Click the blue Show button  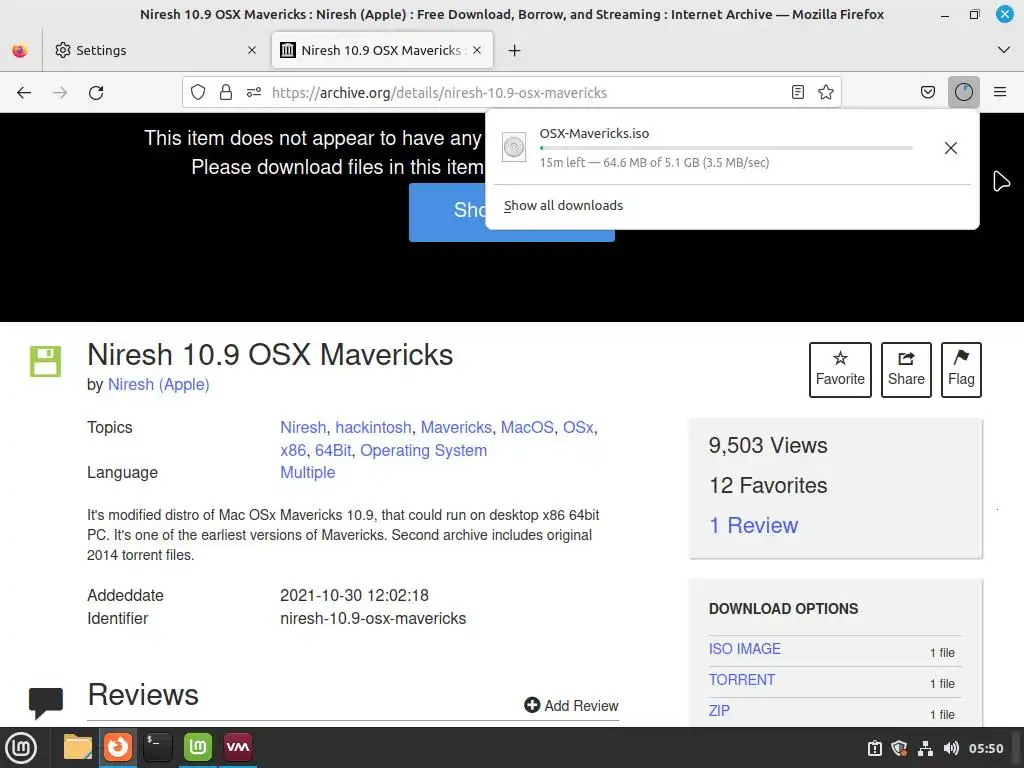[x=511, y=212]
